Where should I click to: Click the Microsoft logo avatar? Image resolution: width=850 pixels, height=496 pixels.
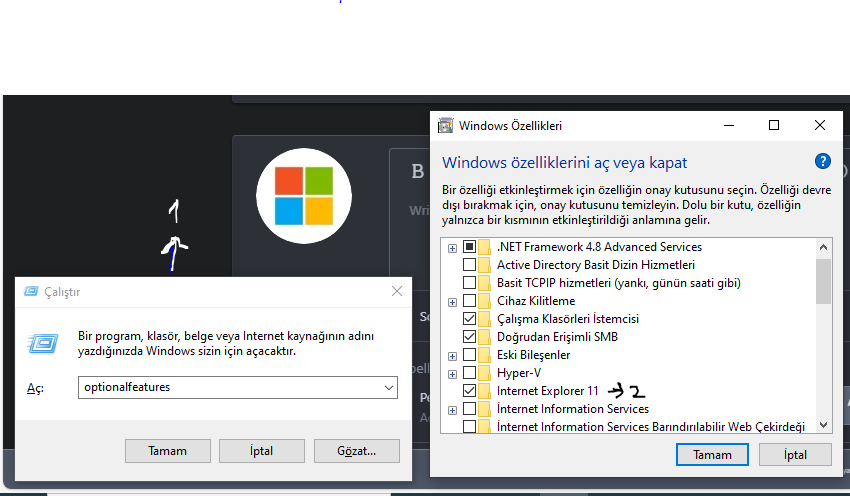click(x=304, y=196)
